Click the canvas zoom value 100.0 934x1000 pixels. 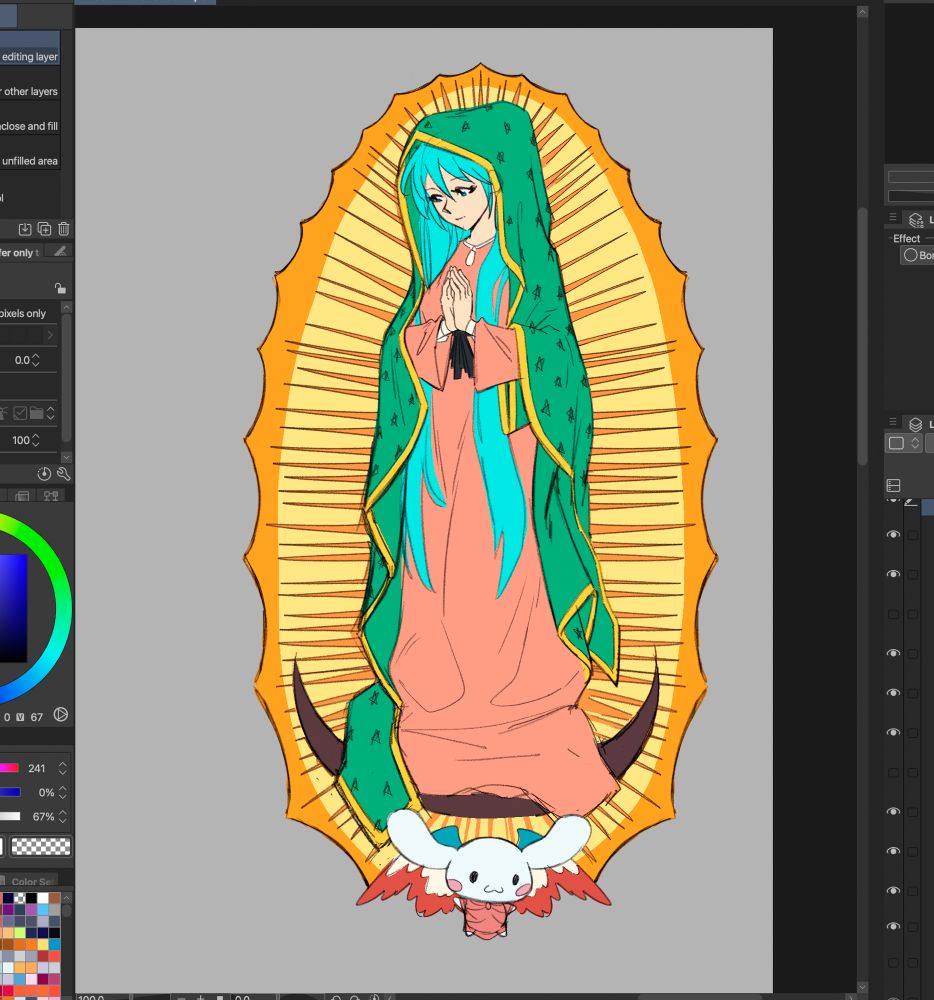coord(91,997)
